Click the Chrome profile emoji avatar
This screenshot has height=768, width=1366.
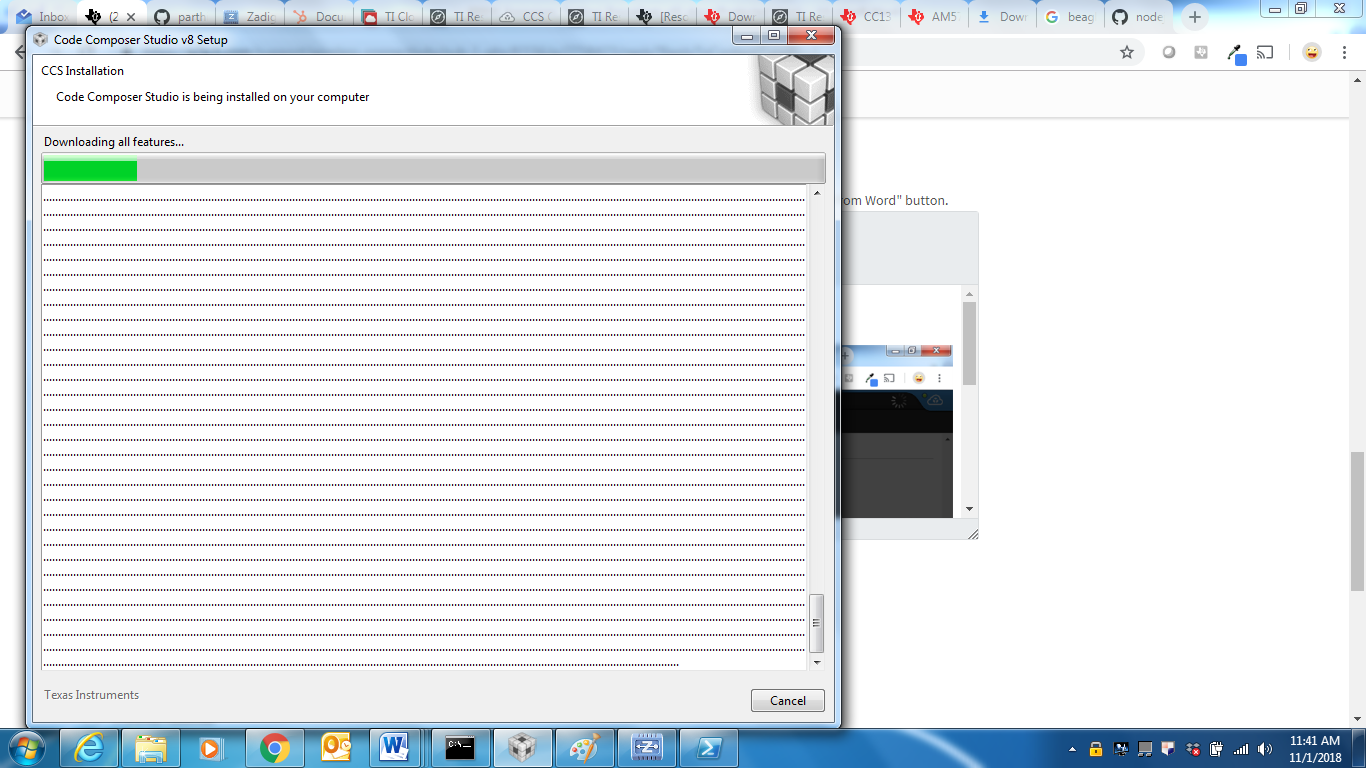click(x=1311, y=52)
